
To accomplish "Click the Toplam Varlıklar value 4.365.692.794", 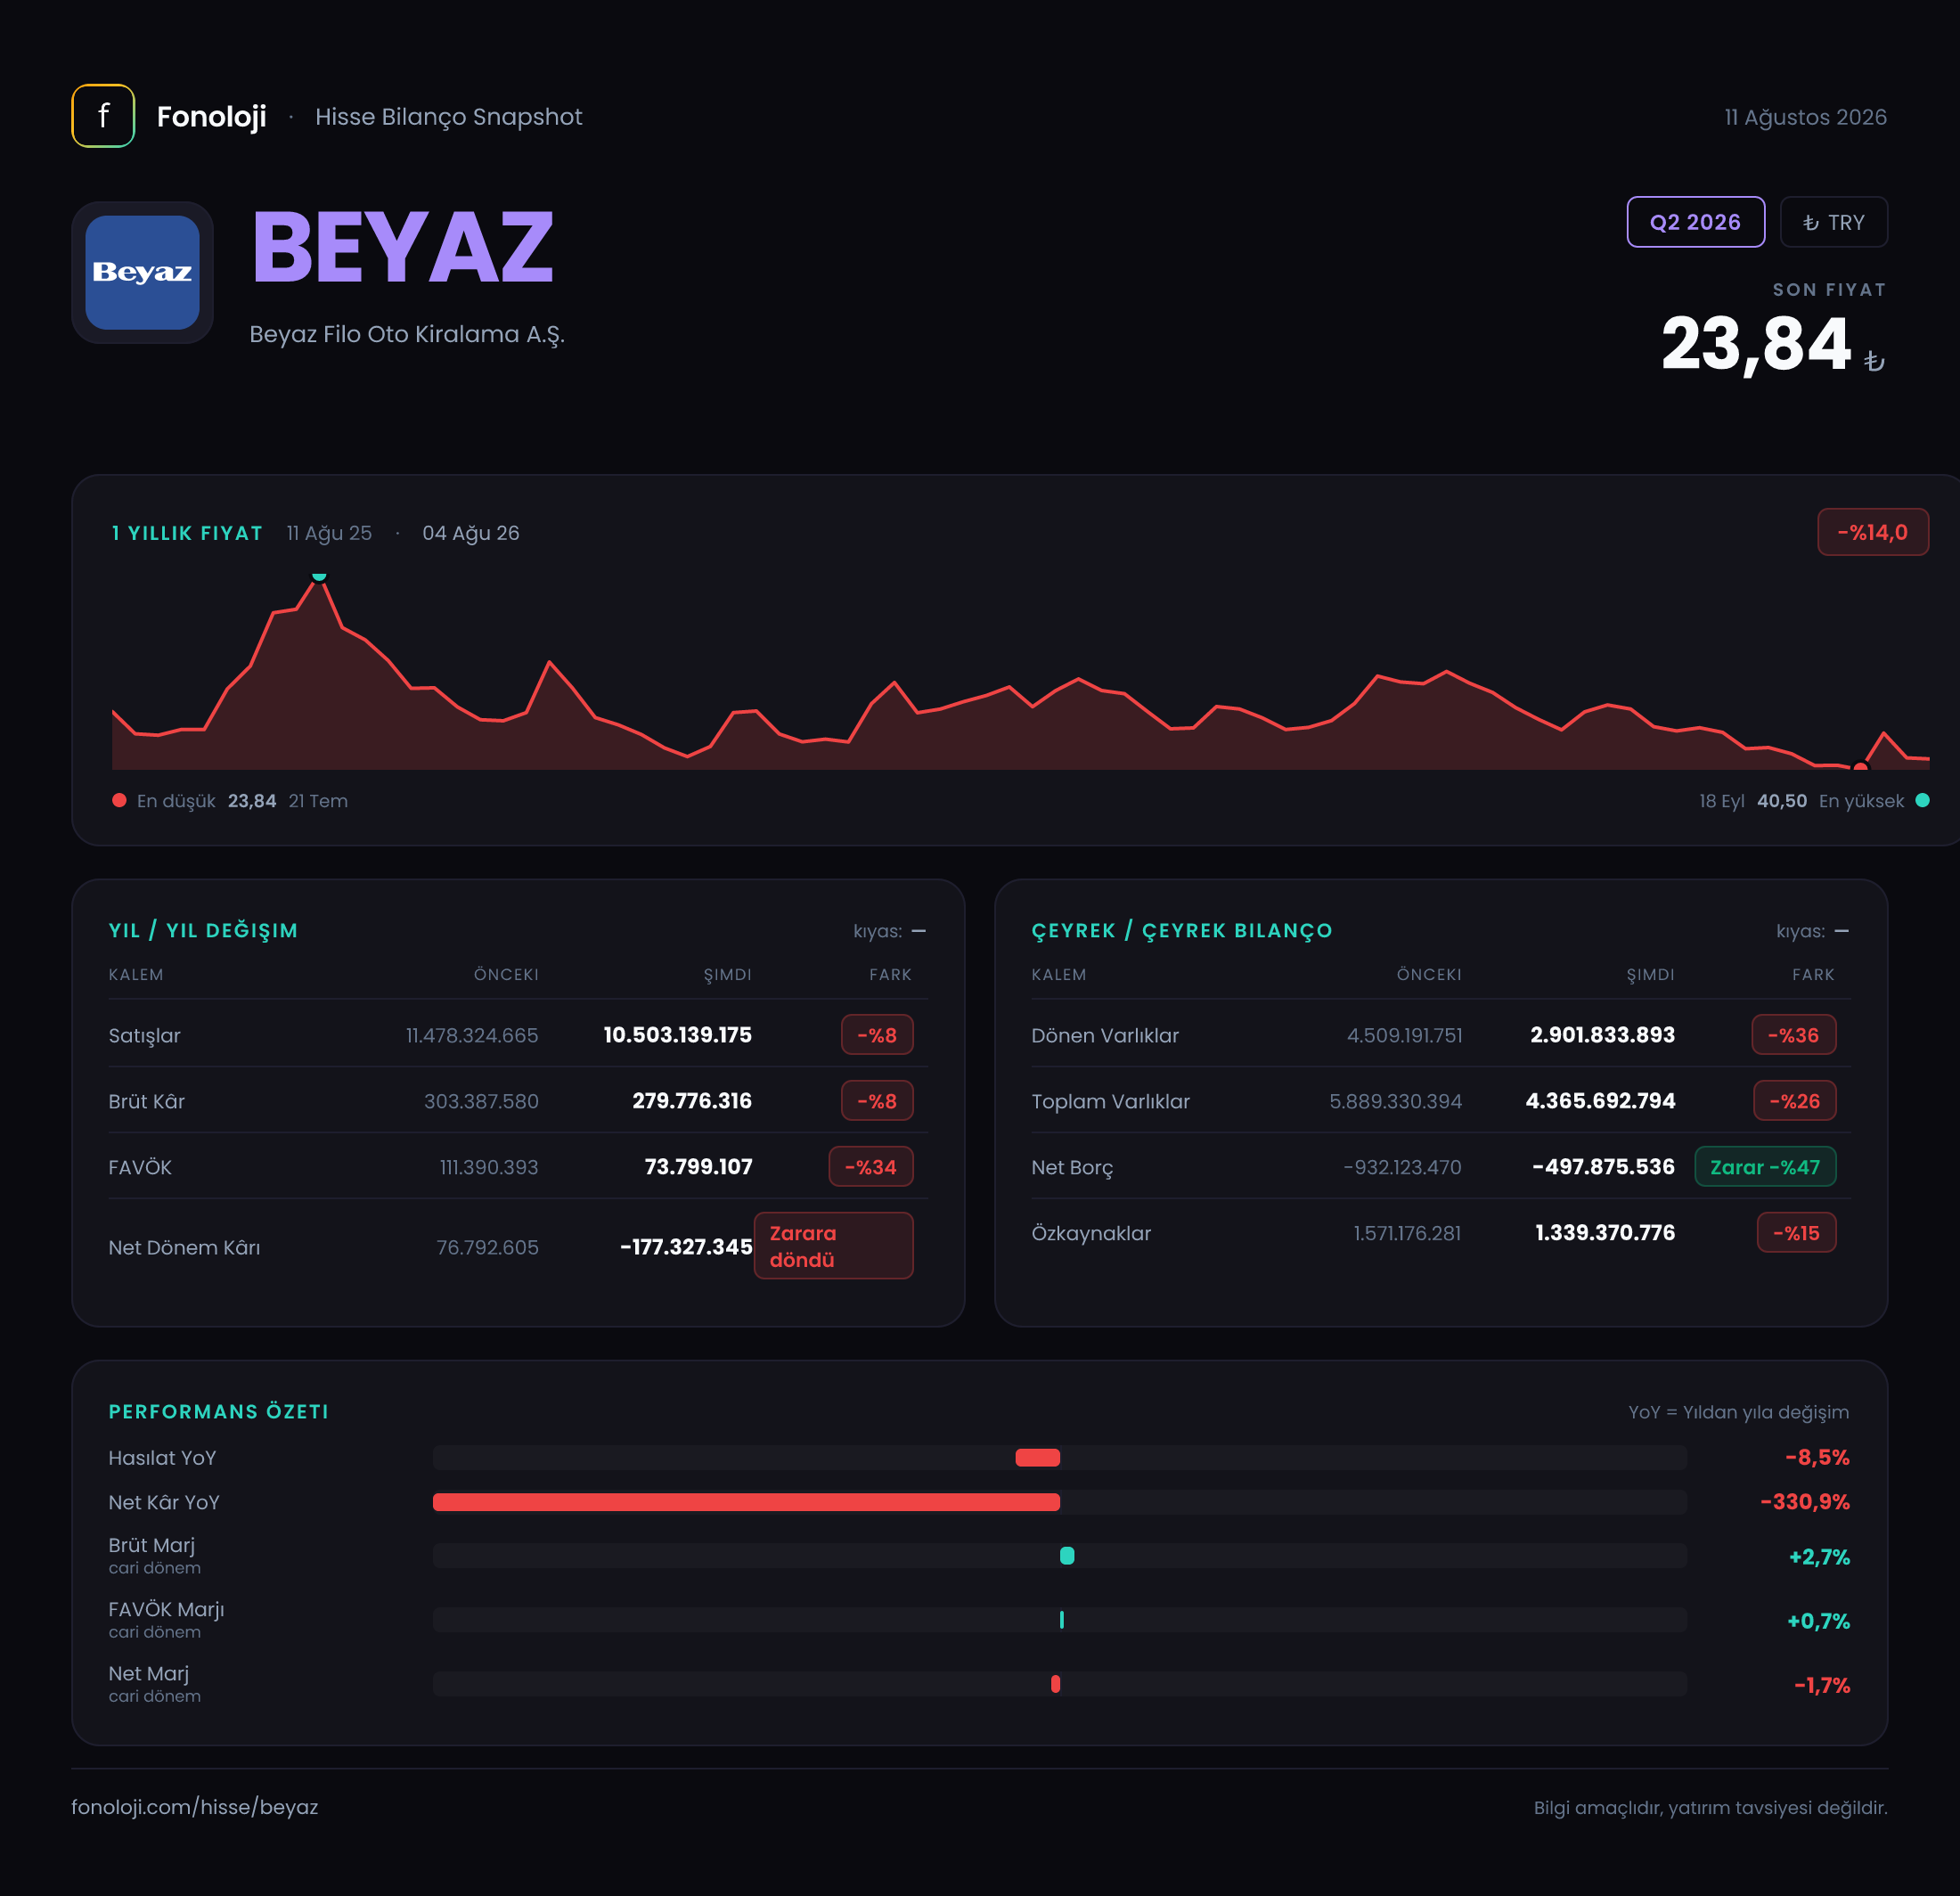I will [x=1600, y=1101].
